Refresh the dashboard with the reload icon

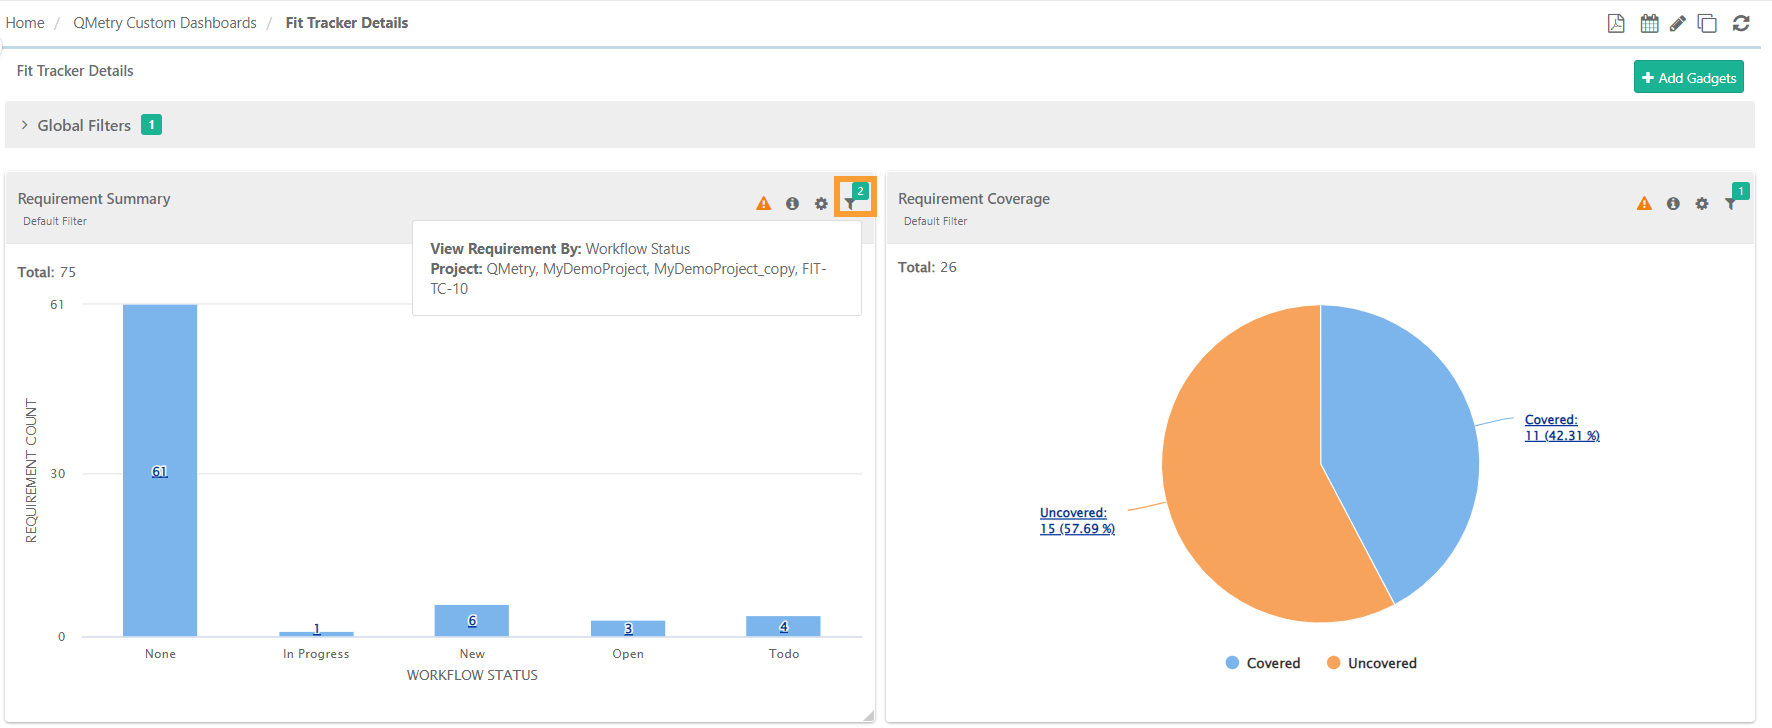click(x=1741, y=23)
